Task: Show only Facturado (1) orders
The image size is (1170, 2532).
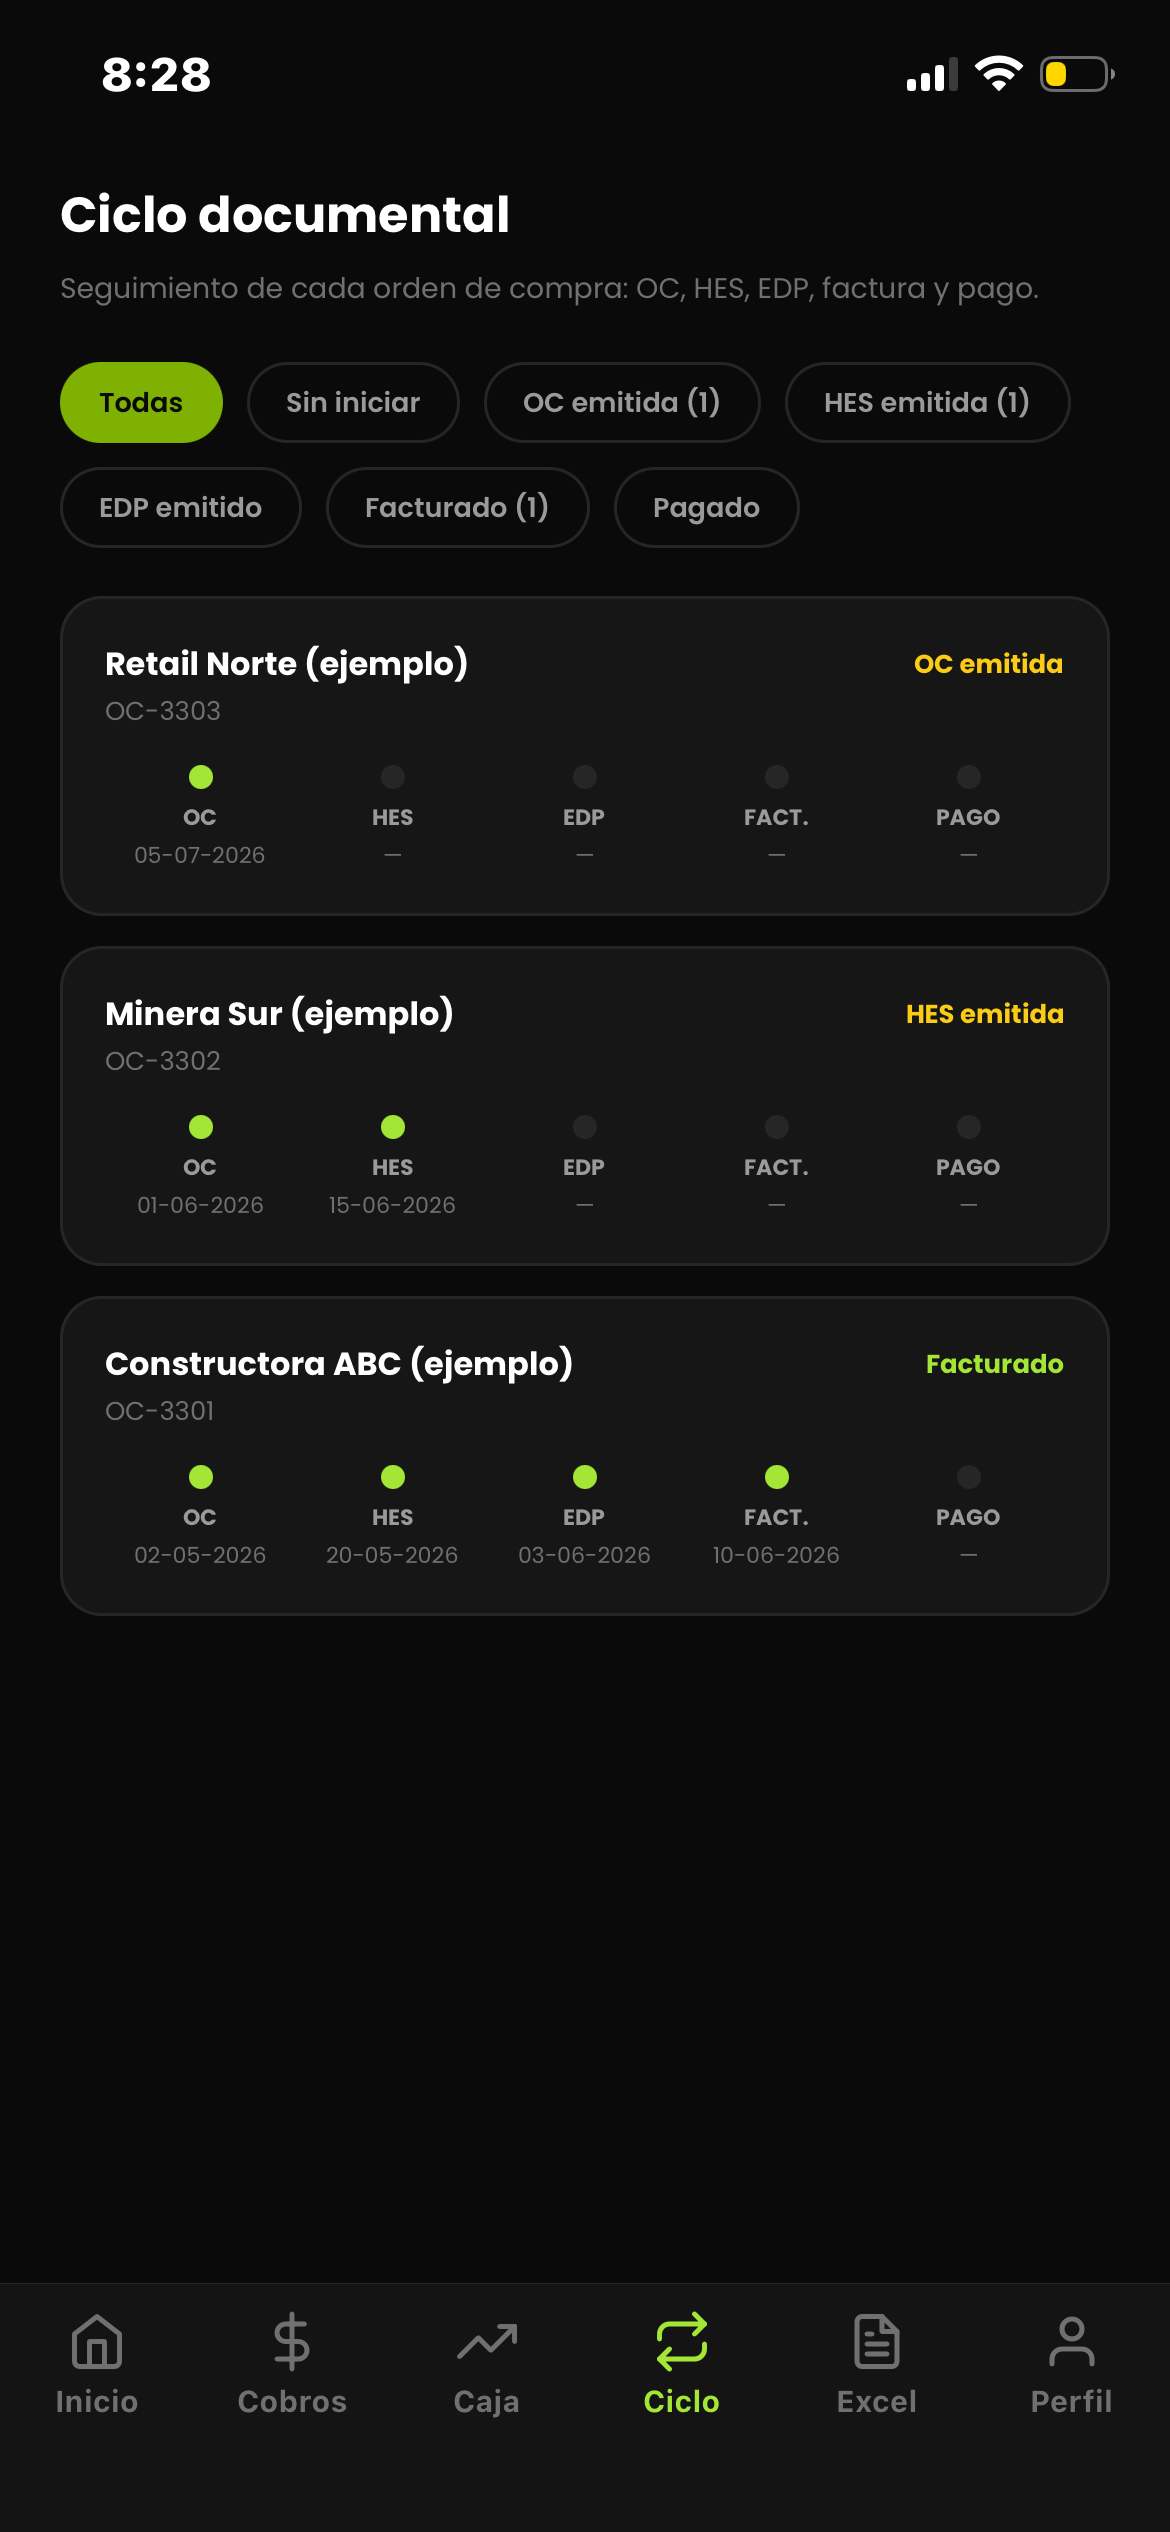Action: pyautogui.click(x=457, y=507)
